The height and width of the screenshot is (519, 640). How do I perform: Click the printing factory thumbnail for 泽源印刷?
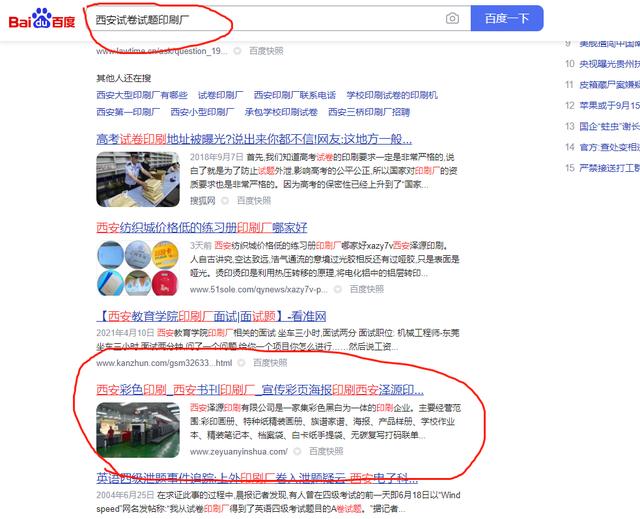(138, 430)
